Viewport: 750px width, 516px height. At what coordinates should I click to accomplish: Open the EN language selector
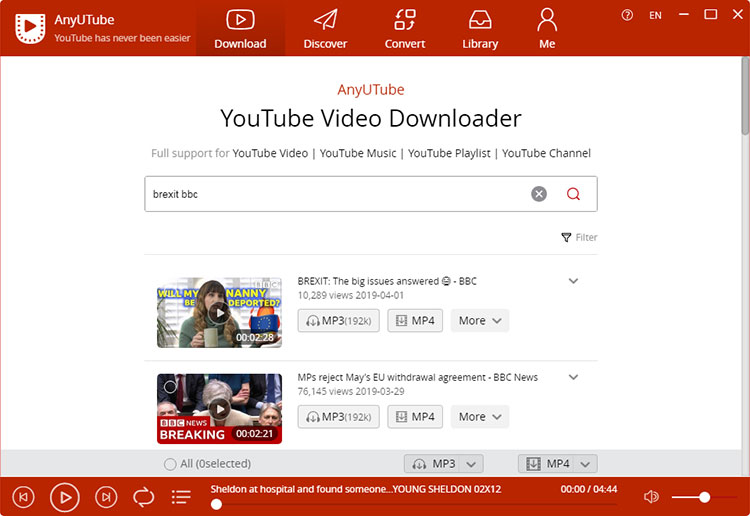pos(655,15)
